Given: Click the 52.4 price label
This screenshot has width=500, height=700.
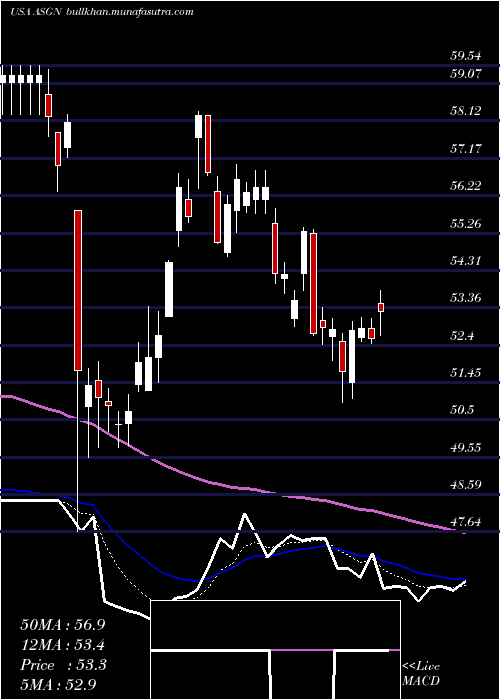Looking at the screenshot, I should pyautogui.click(x=462, y=335).
